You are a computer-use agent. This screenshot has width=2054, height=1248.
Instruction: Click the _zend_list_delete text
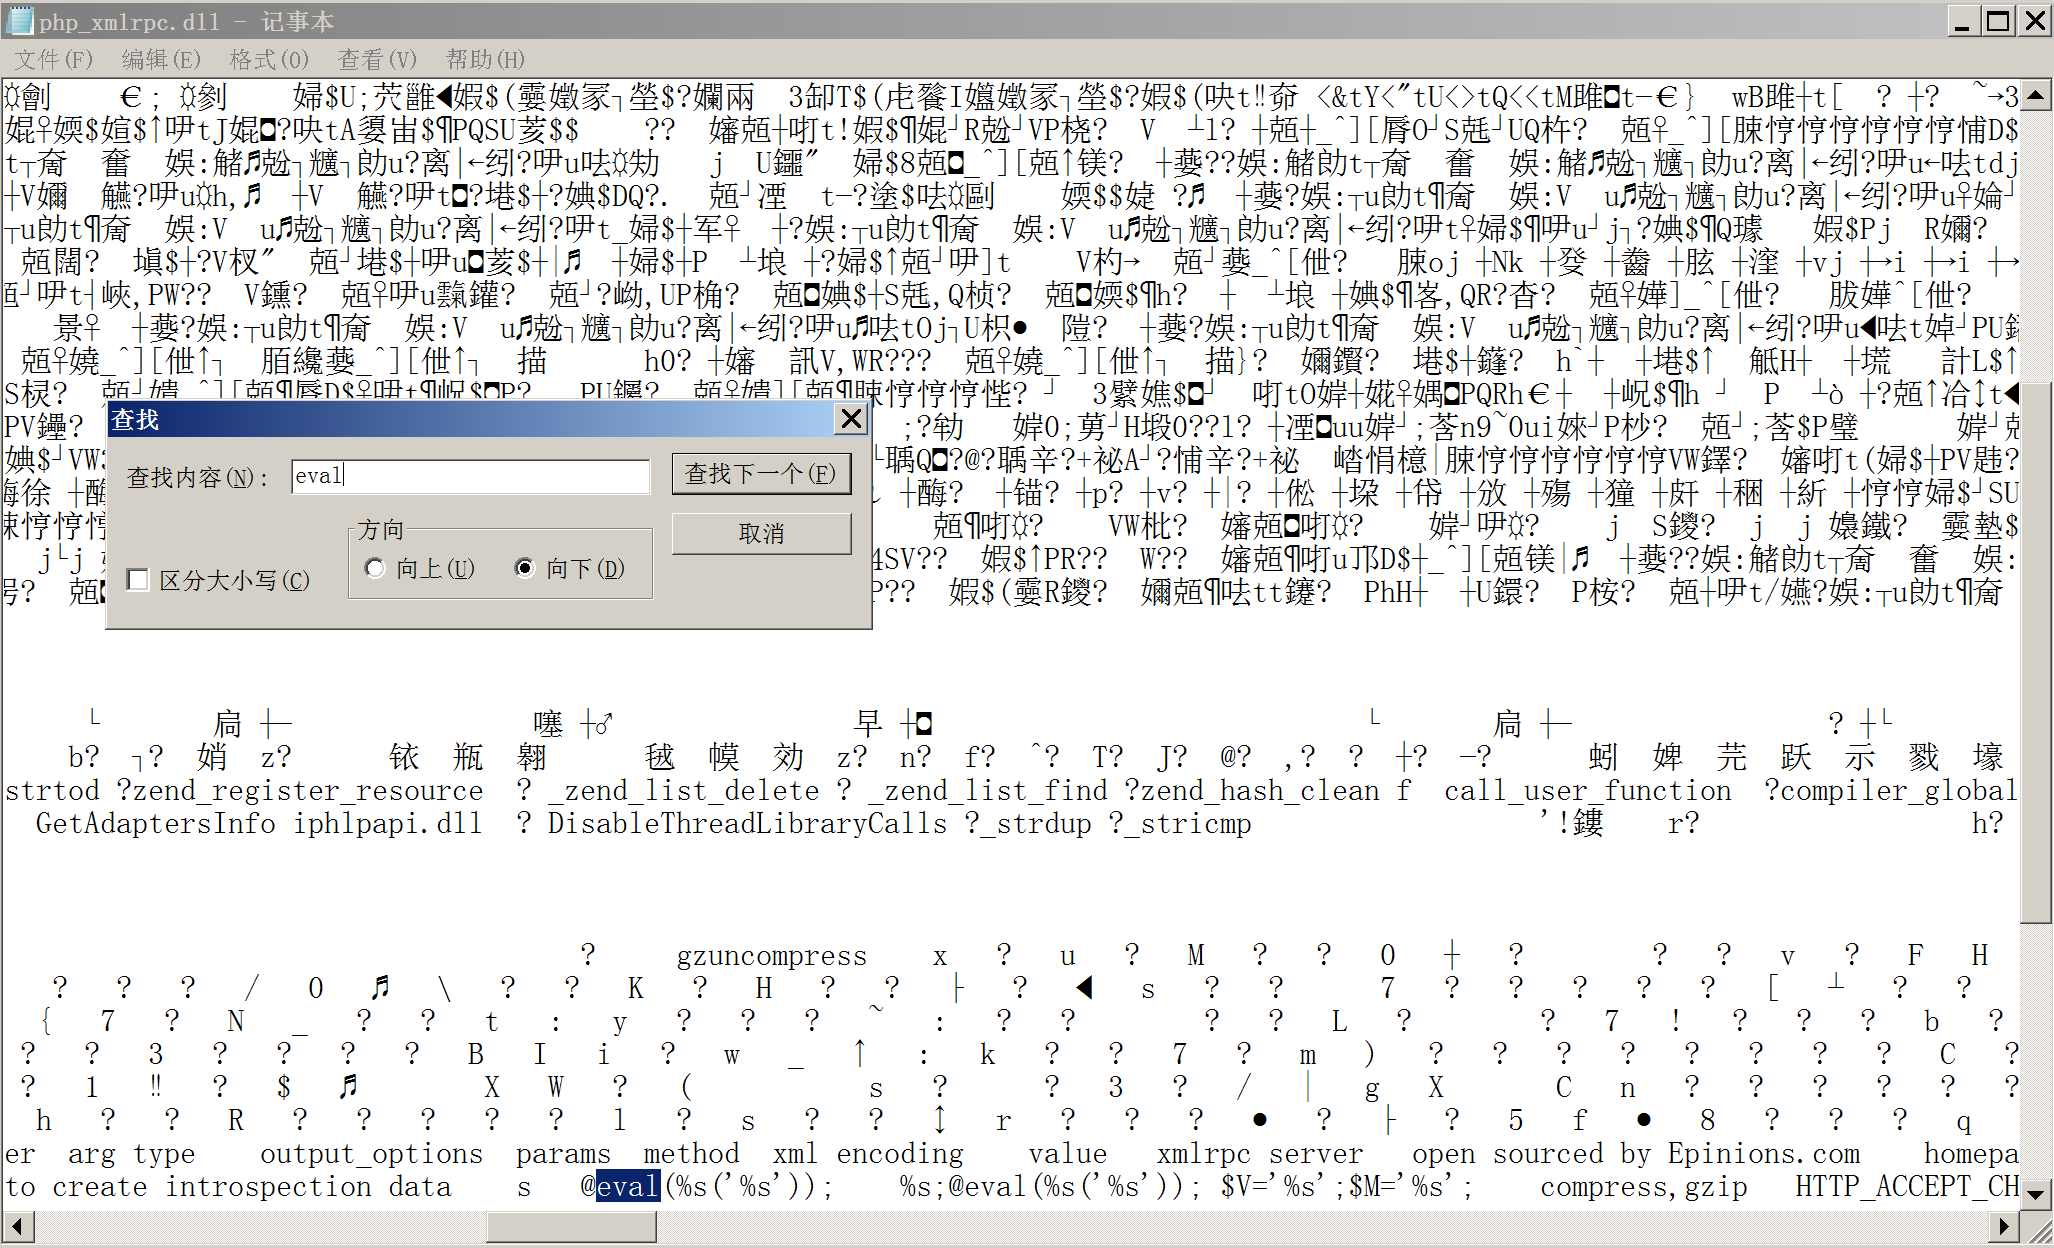click(684, 790)
